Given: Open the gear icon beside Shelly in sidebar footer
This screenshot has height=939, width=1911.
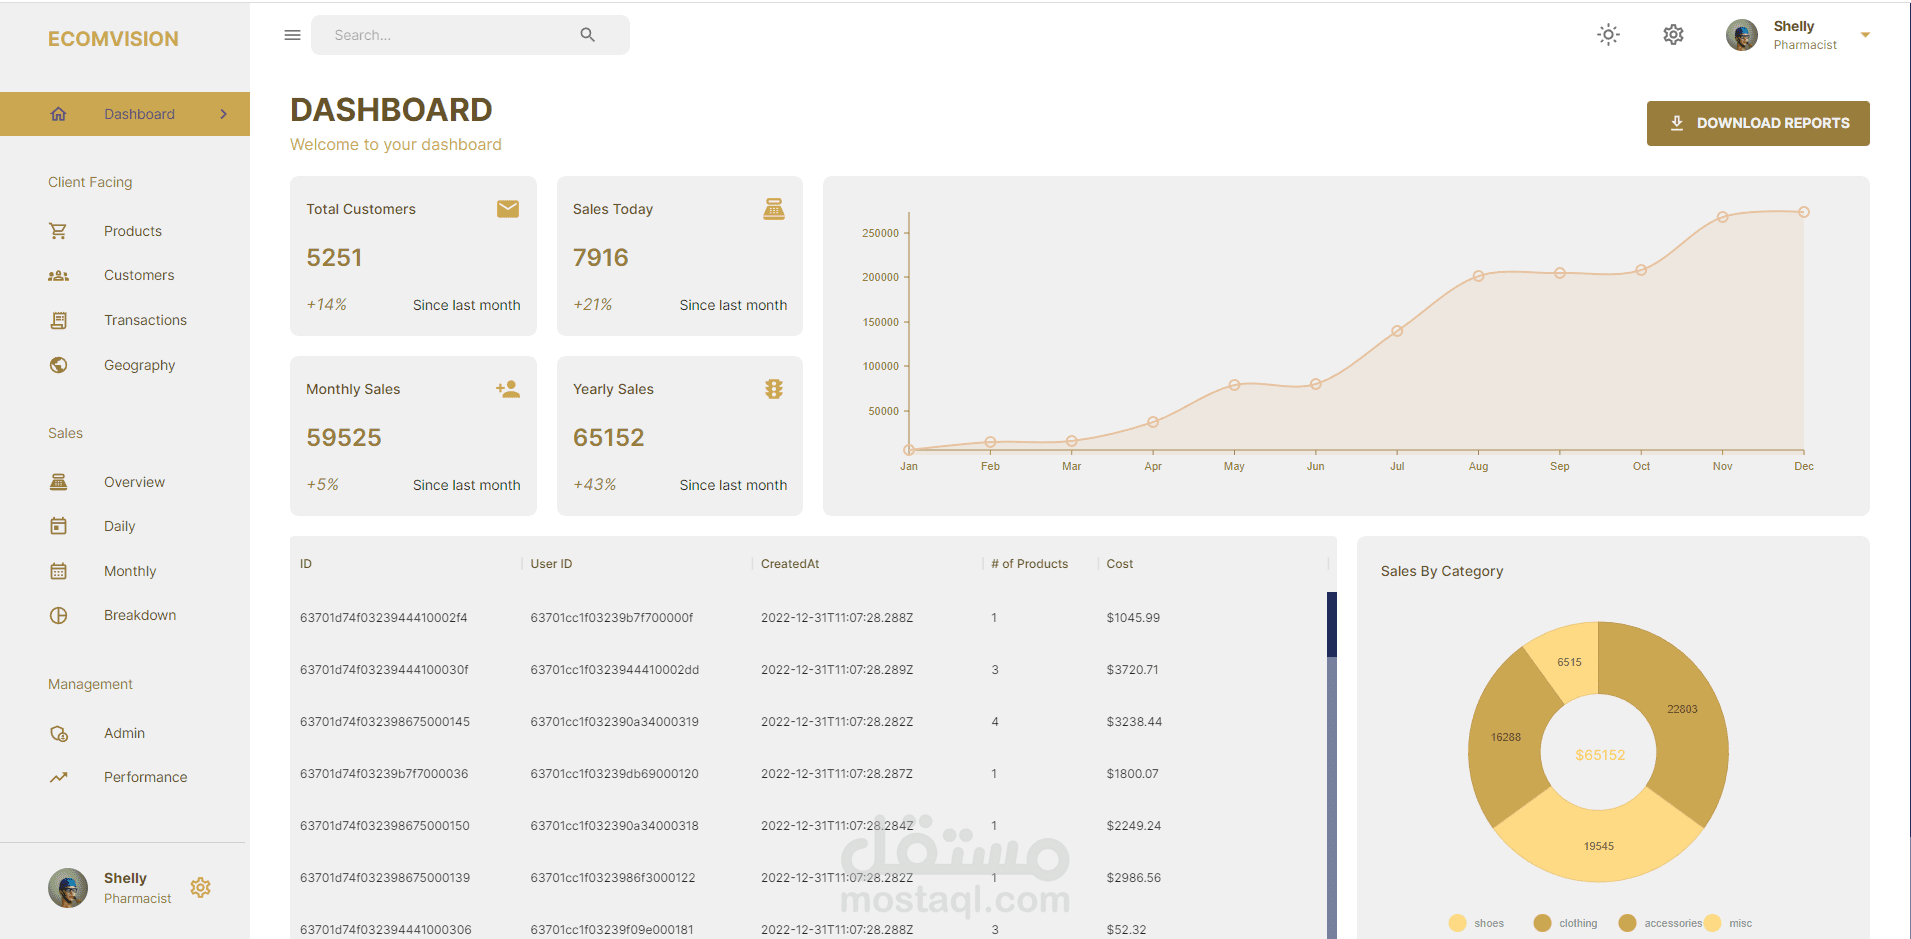Looking at the screenshot, I should pos(200,887).
